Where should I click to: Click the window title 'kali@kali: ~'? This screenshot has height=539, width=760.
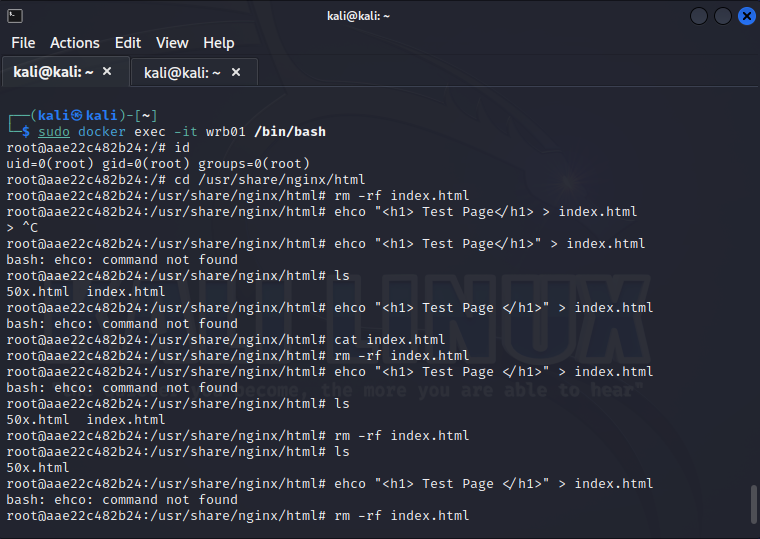(x=358, y=16)
